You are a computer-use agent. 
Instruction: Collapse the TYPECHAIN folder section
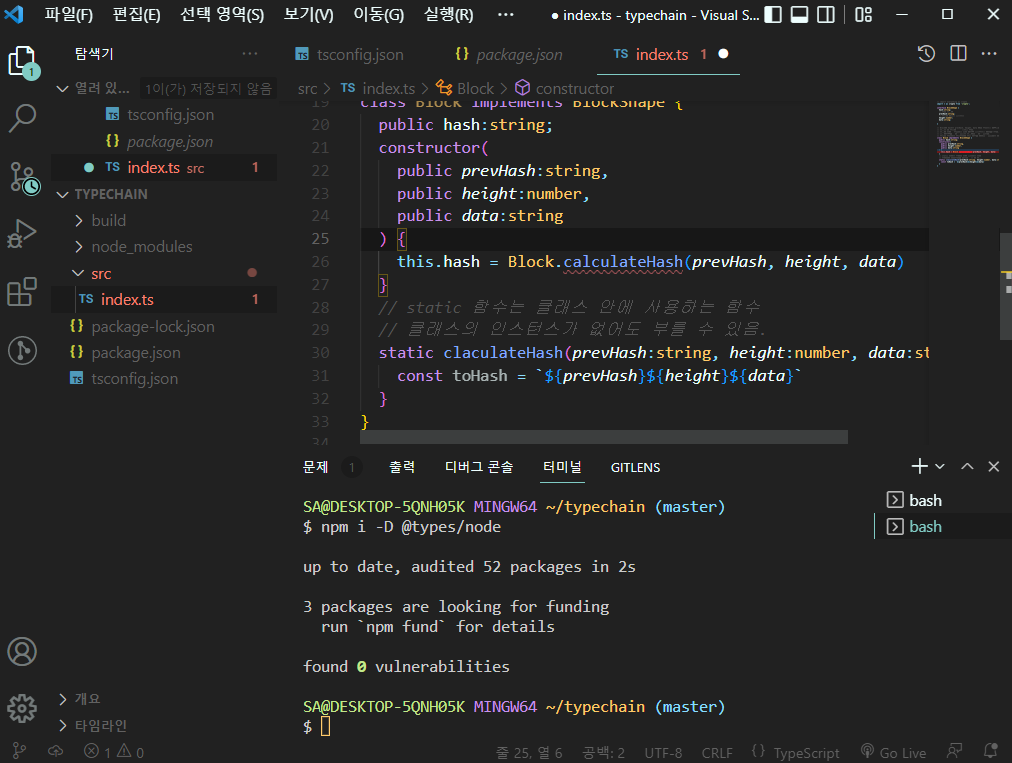pyautogui.click(x=63, y=194)
